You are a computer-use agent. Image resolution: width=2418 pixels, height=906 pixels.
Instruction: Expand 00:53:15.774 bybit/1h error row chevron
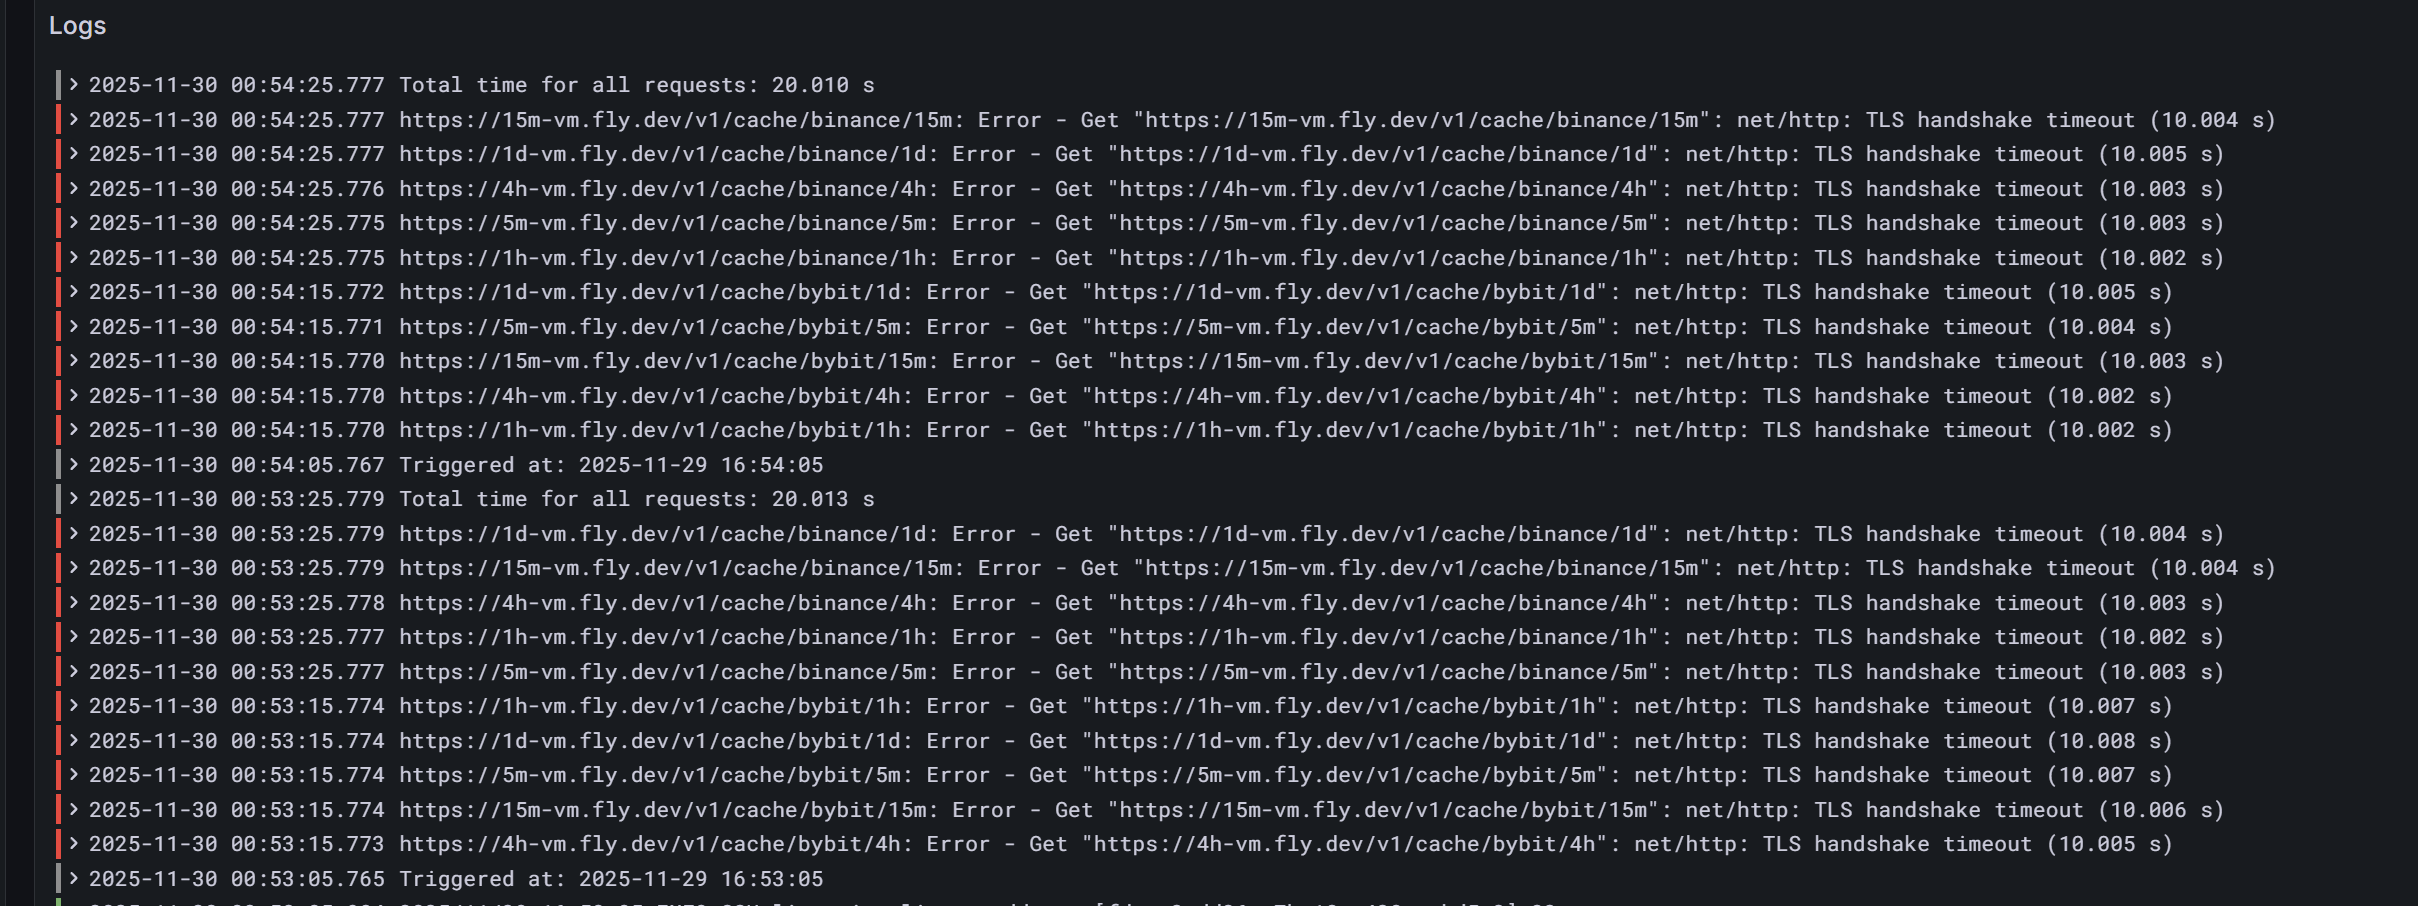(73, 706)
